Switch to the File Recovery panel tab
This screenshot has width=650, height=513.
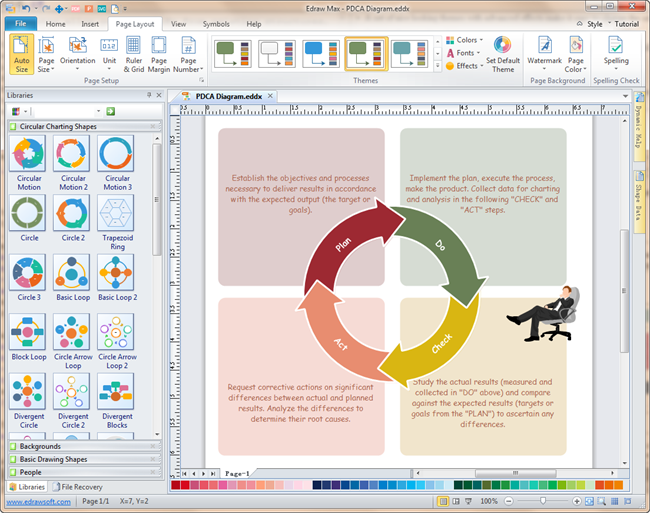tap(80, 487)
